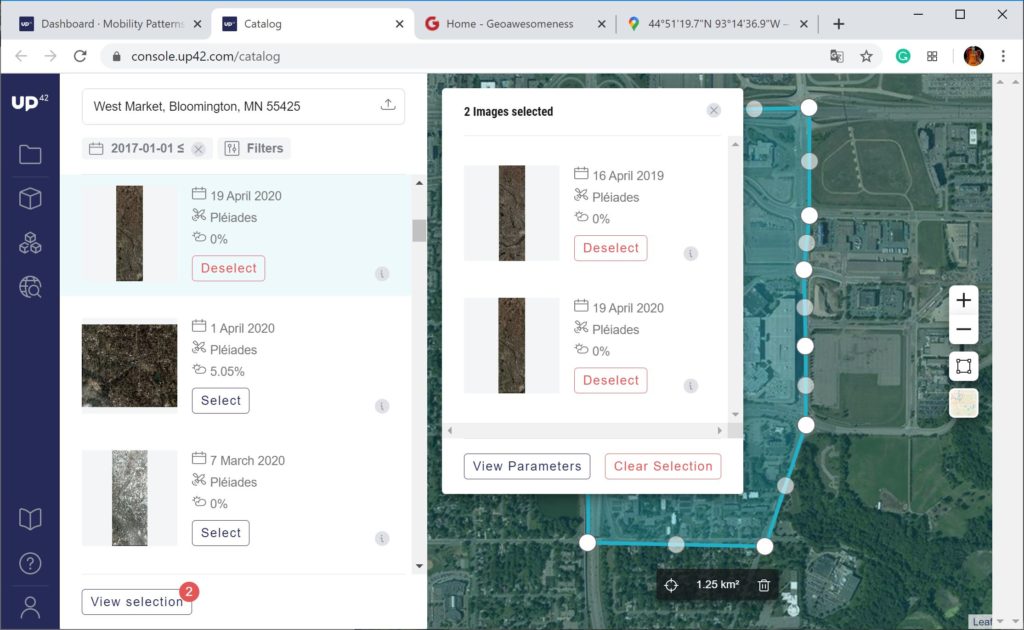This screenshot has width=1024, height=630.
Task: Click 16 April 2019 thumbnail in popup
Action: [x=511, y=213]
